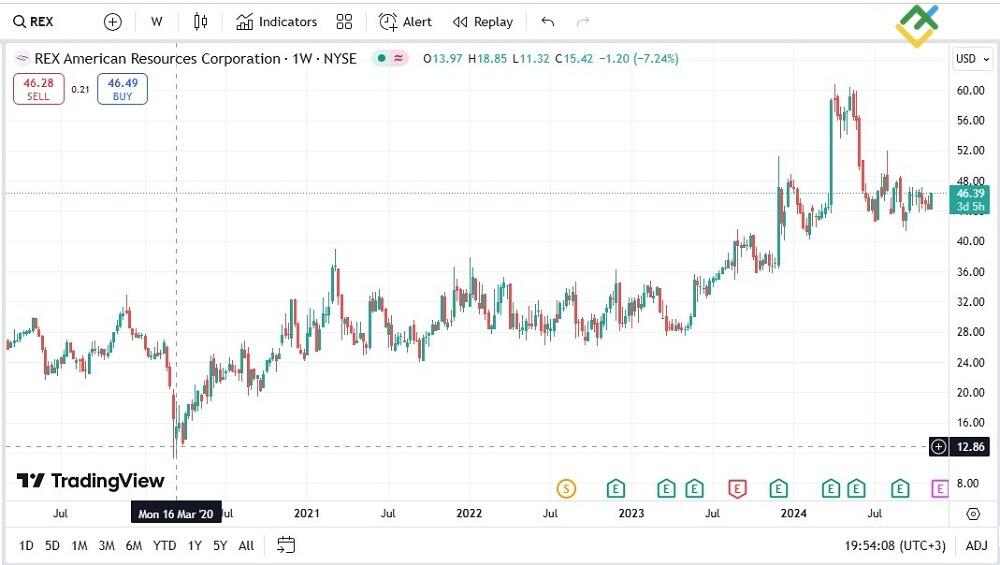Change the W weekly interval

[156, 22]
